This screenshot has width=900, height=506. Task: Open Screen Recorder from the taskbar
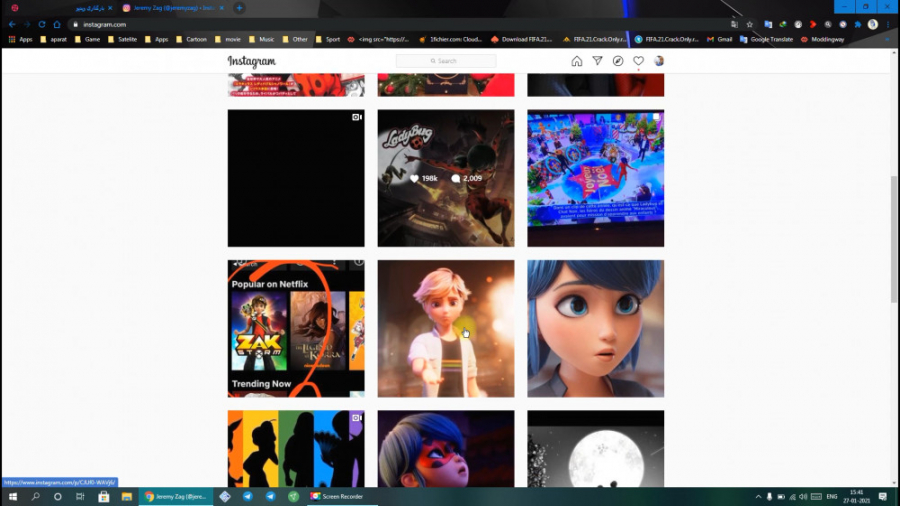336,496
